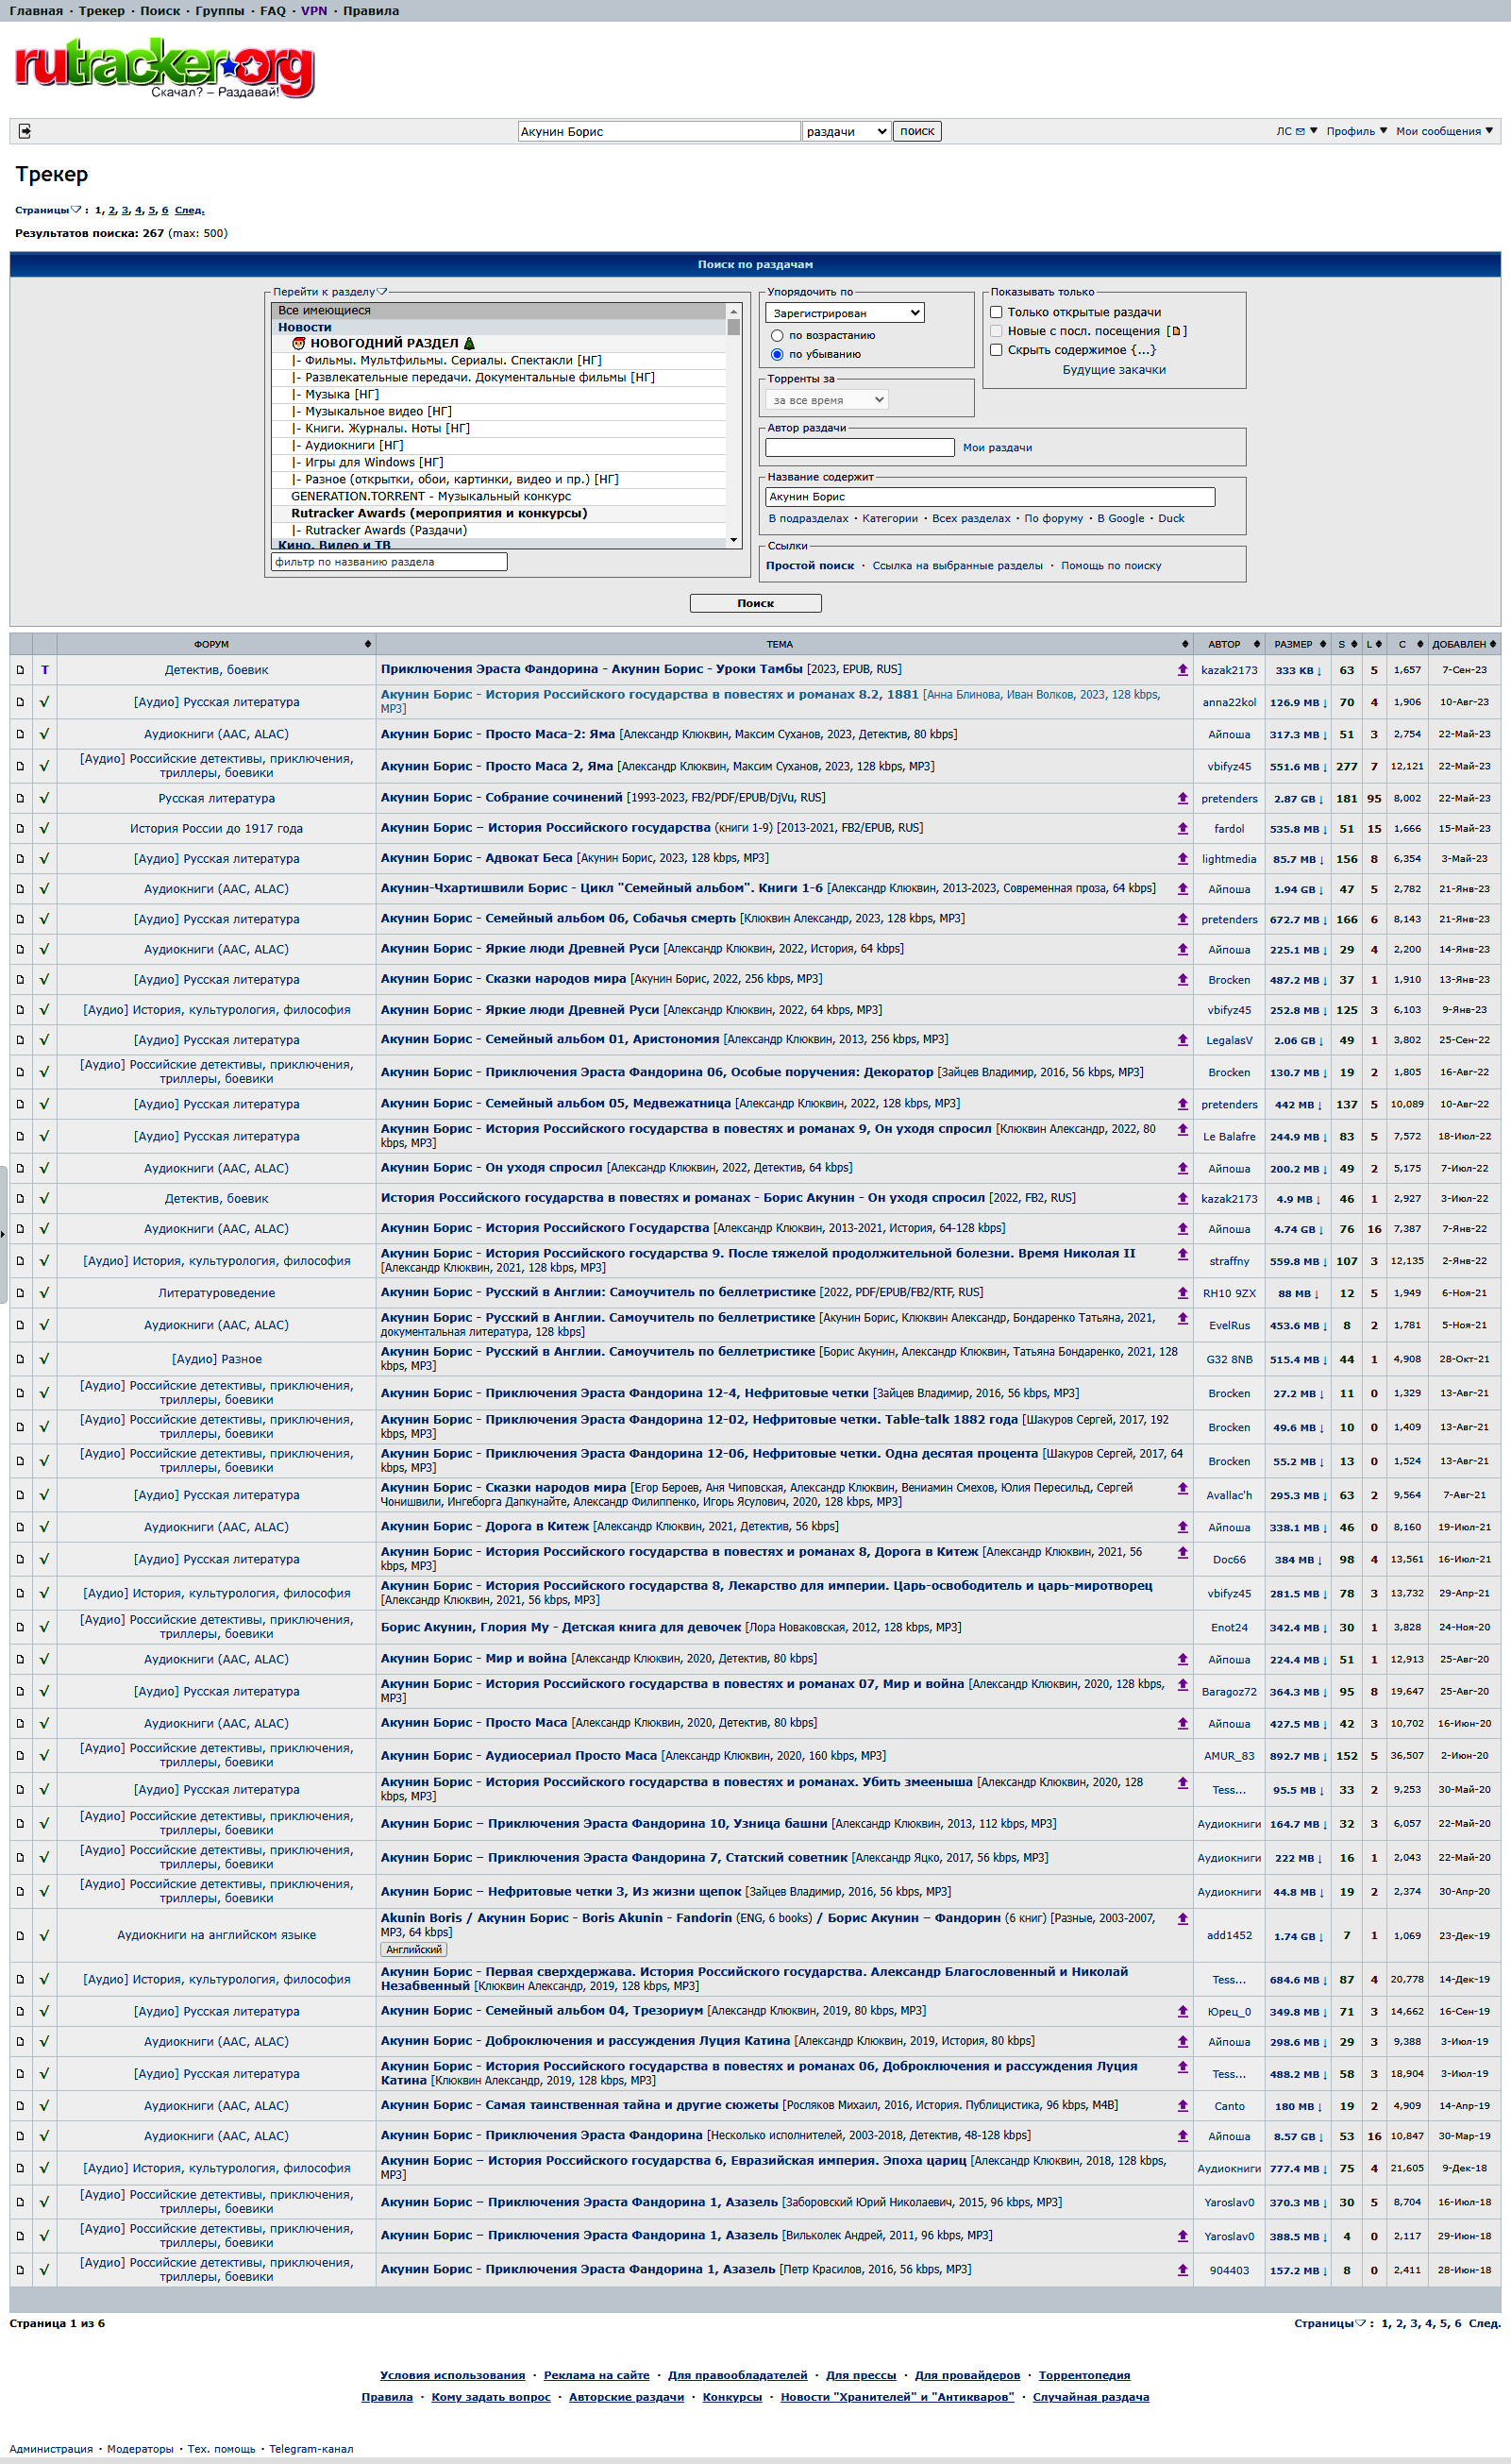The image size is (1511, 2464).
Task: Click the document icon in Уроки Тамбы row
Action: point(20,670)
